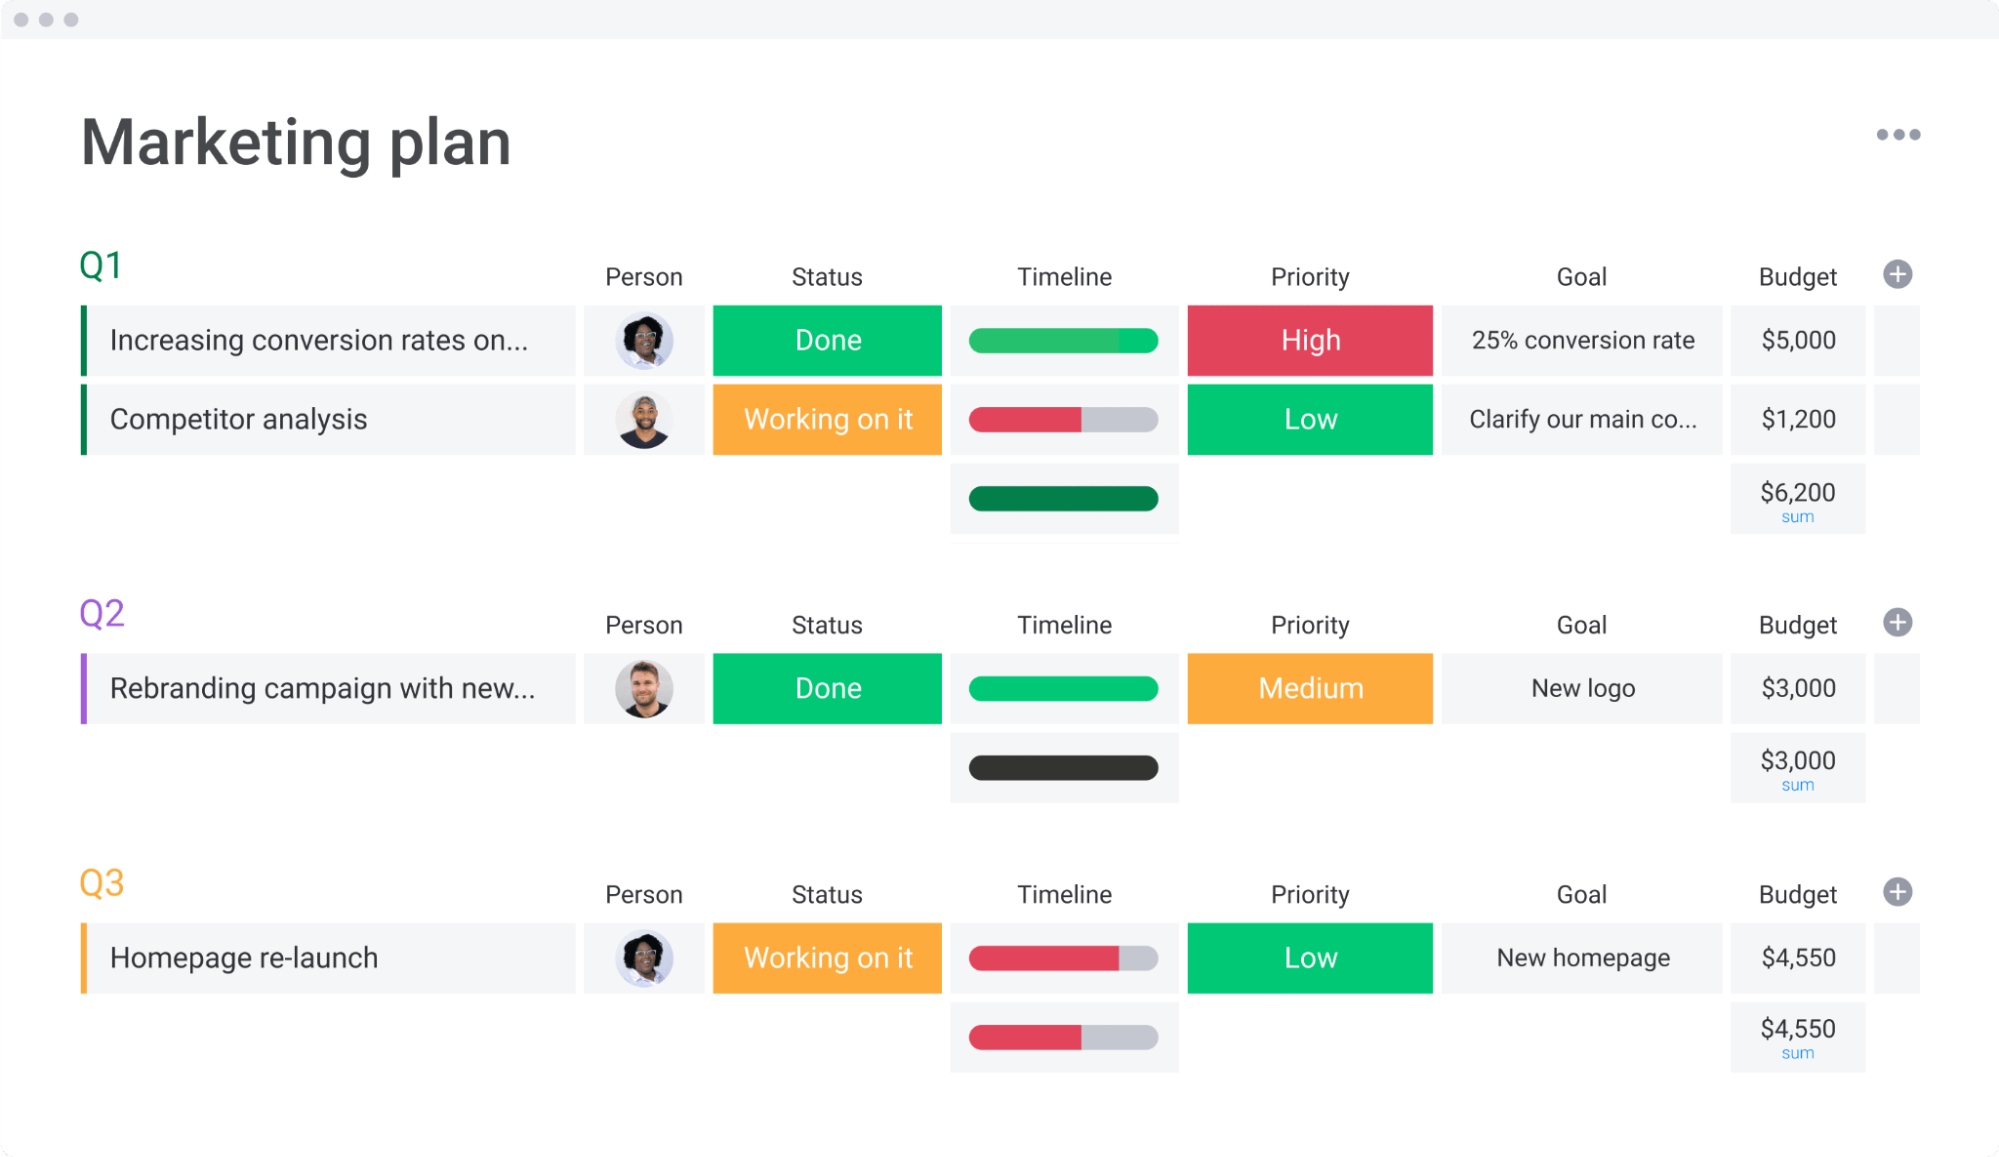Click the add column icon in Q3
Viewport: 1999px width, 1157px height.
[x=1896, y=893]
